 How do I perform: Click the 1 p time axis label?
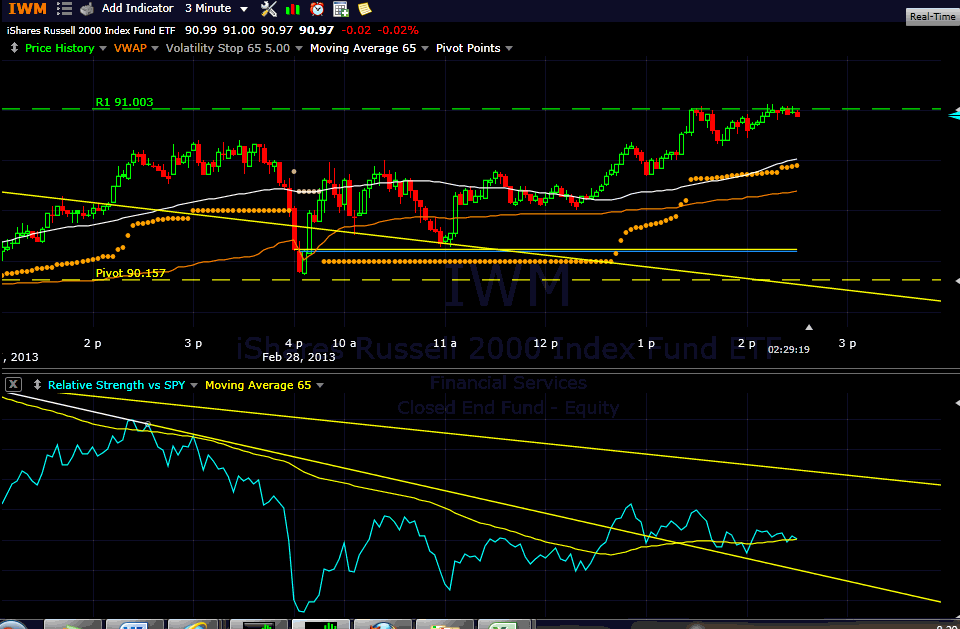646,343
